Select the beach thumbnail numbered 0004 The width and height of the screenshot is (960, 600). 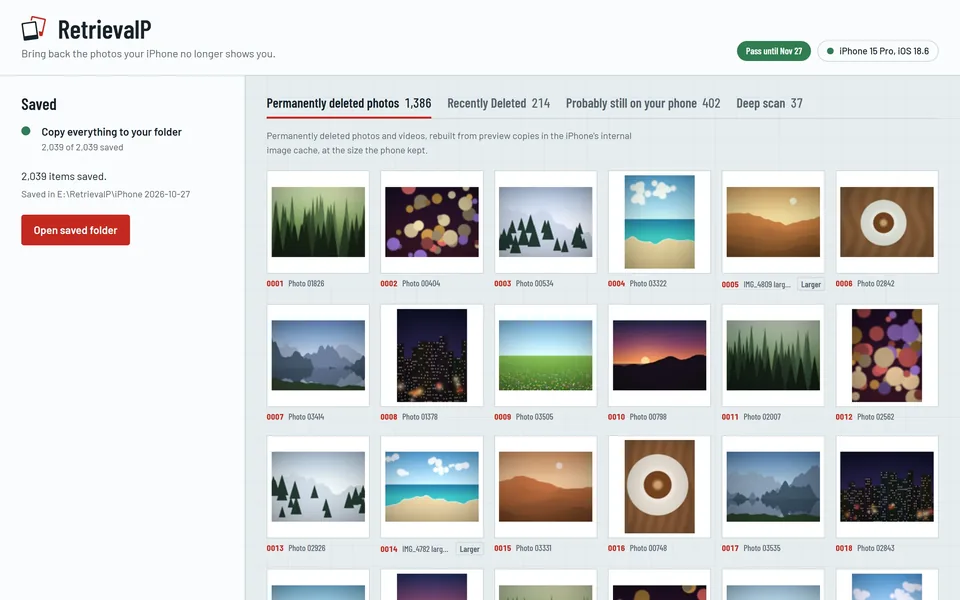click(659, 222)
